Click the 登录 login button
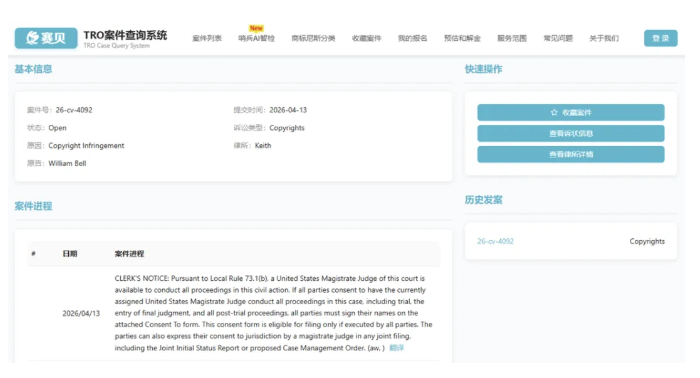The image size is (700, 378). (x=660, y=38)
